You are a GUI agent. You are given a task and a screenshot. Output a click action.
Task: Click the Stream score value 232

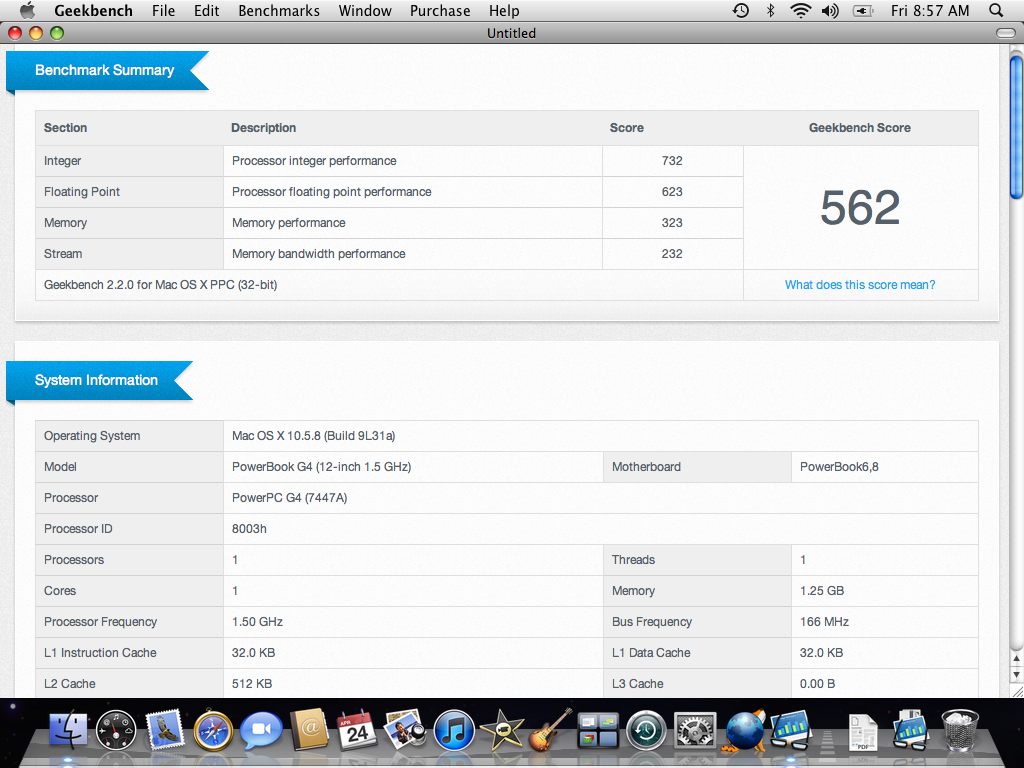[672, 254]
